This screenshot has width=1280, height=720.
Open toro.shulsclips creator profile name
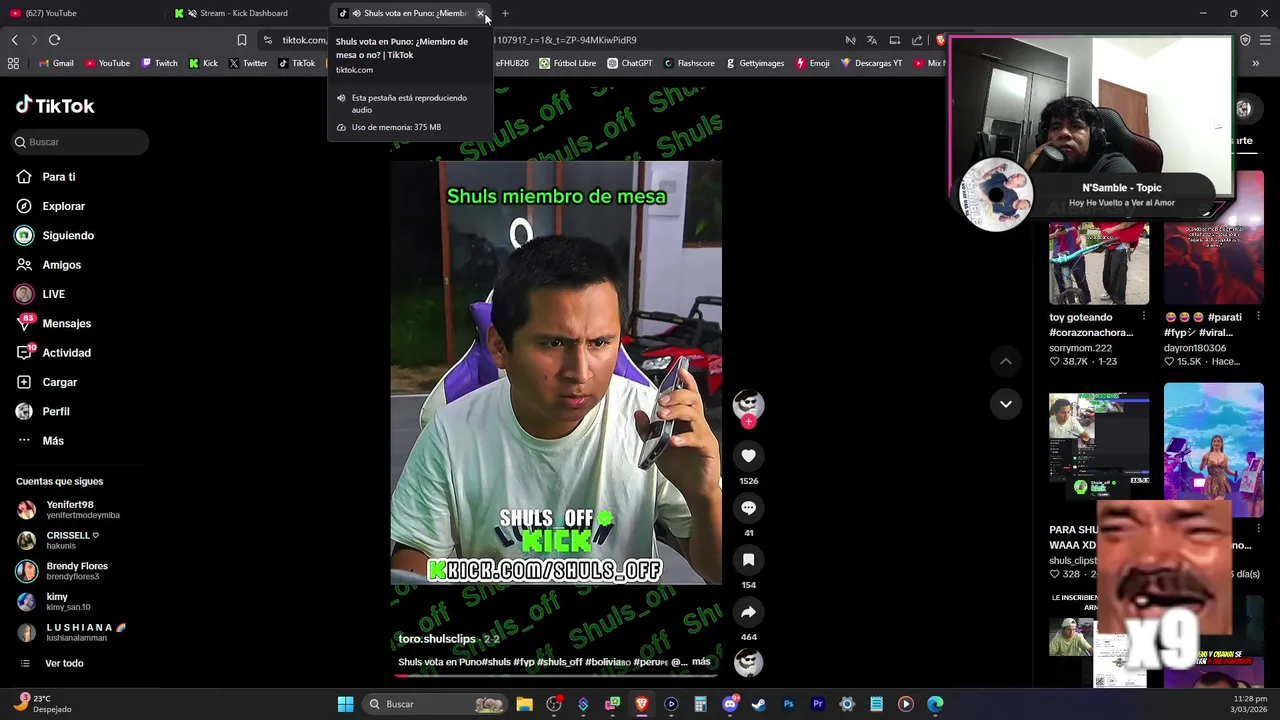pyautogui.click(x=437, y=639)
